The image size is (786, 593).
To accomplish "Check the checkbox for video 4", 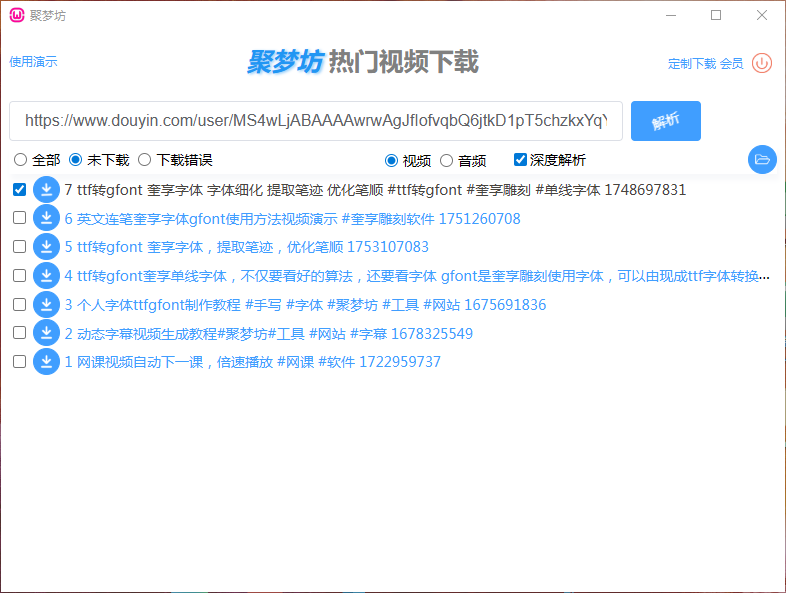I will point(20,275).
